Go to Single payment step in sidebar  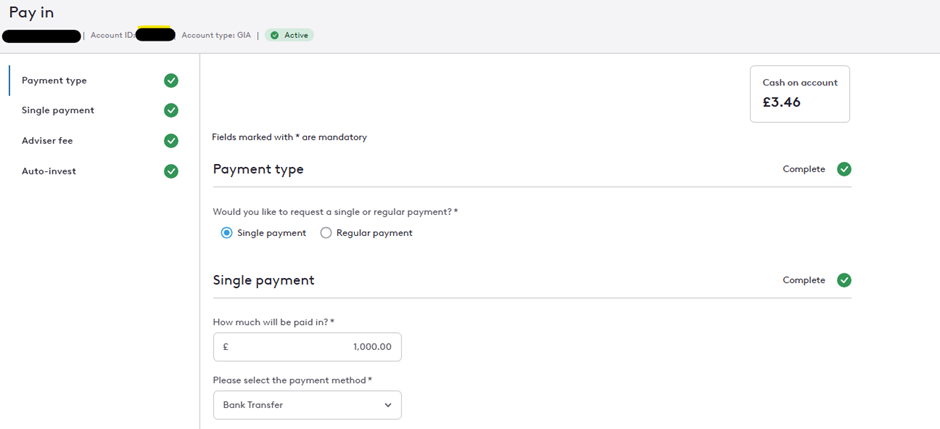[58, 110]
